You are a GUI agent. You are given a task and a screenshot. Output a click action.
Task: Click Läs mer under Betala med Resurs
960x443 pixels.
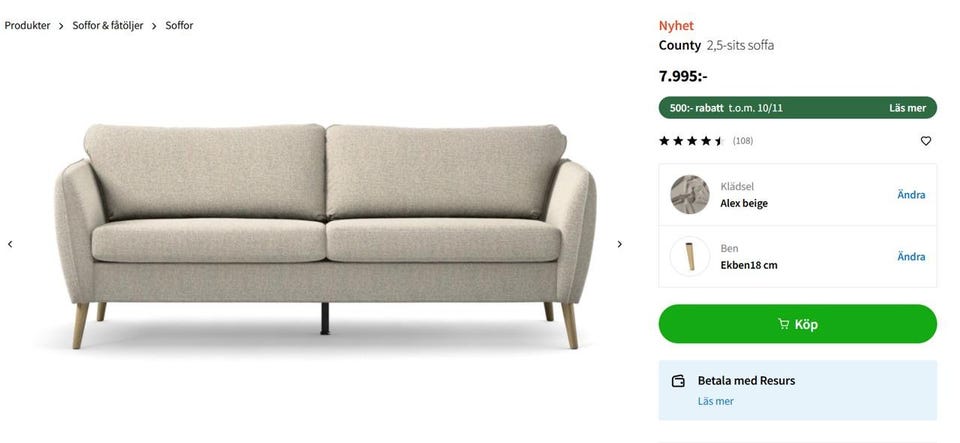716,401
